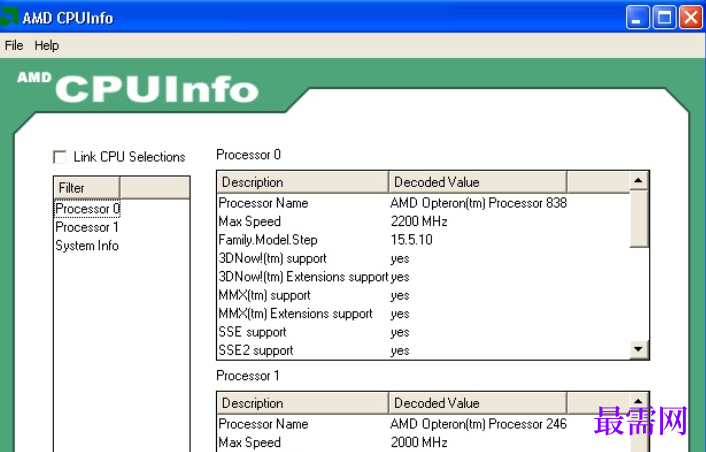Image resolution: width=706 pixels, height=452 pixels.
Task: Select the Max Speed row of Processor 0
Action: [x=423, y=221]
